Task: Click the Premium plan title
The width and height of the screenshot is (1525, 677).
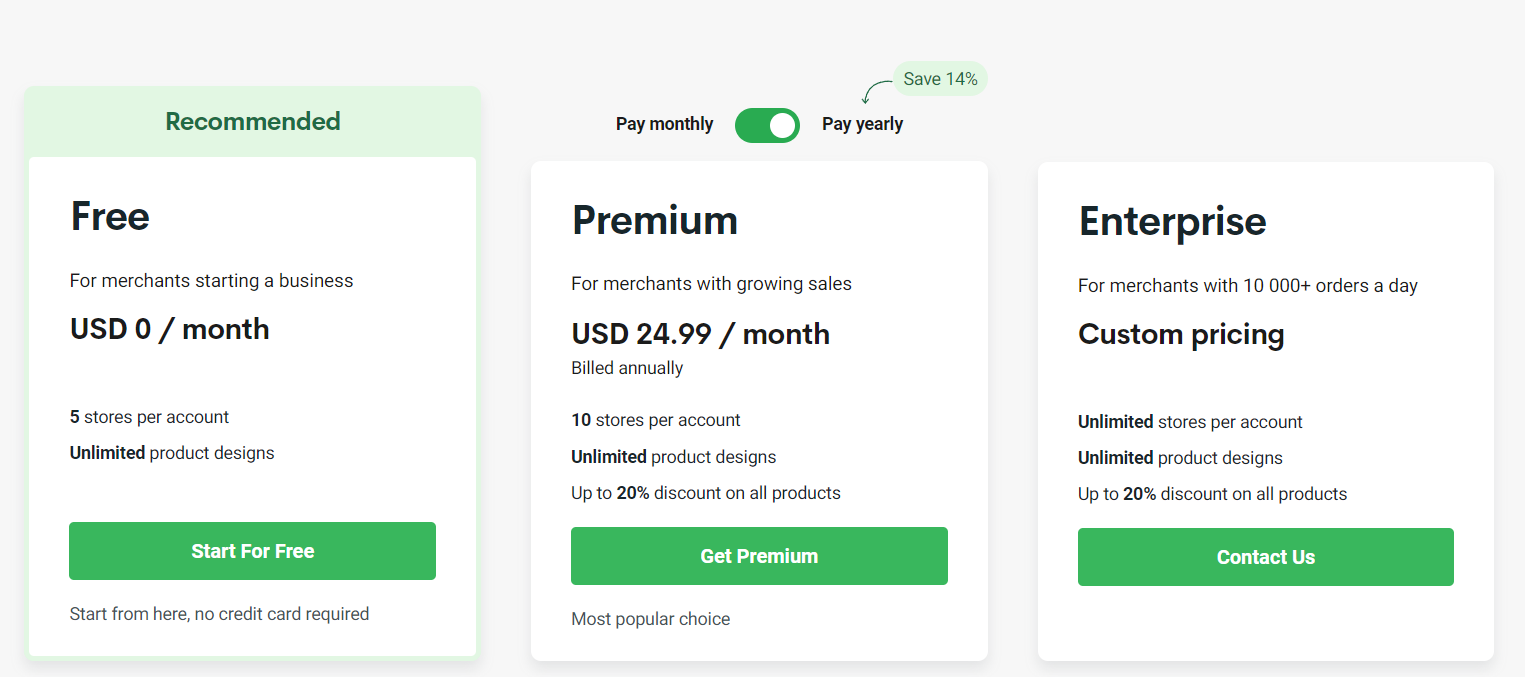Action: (x=655, y=220)
